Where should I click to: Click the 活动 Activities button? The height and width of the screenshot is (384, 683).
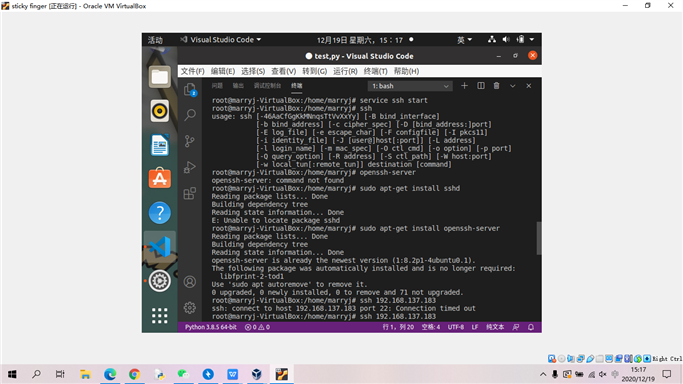pos(155,40)
